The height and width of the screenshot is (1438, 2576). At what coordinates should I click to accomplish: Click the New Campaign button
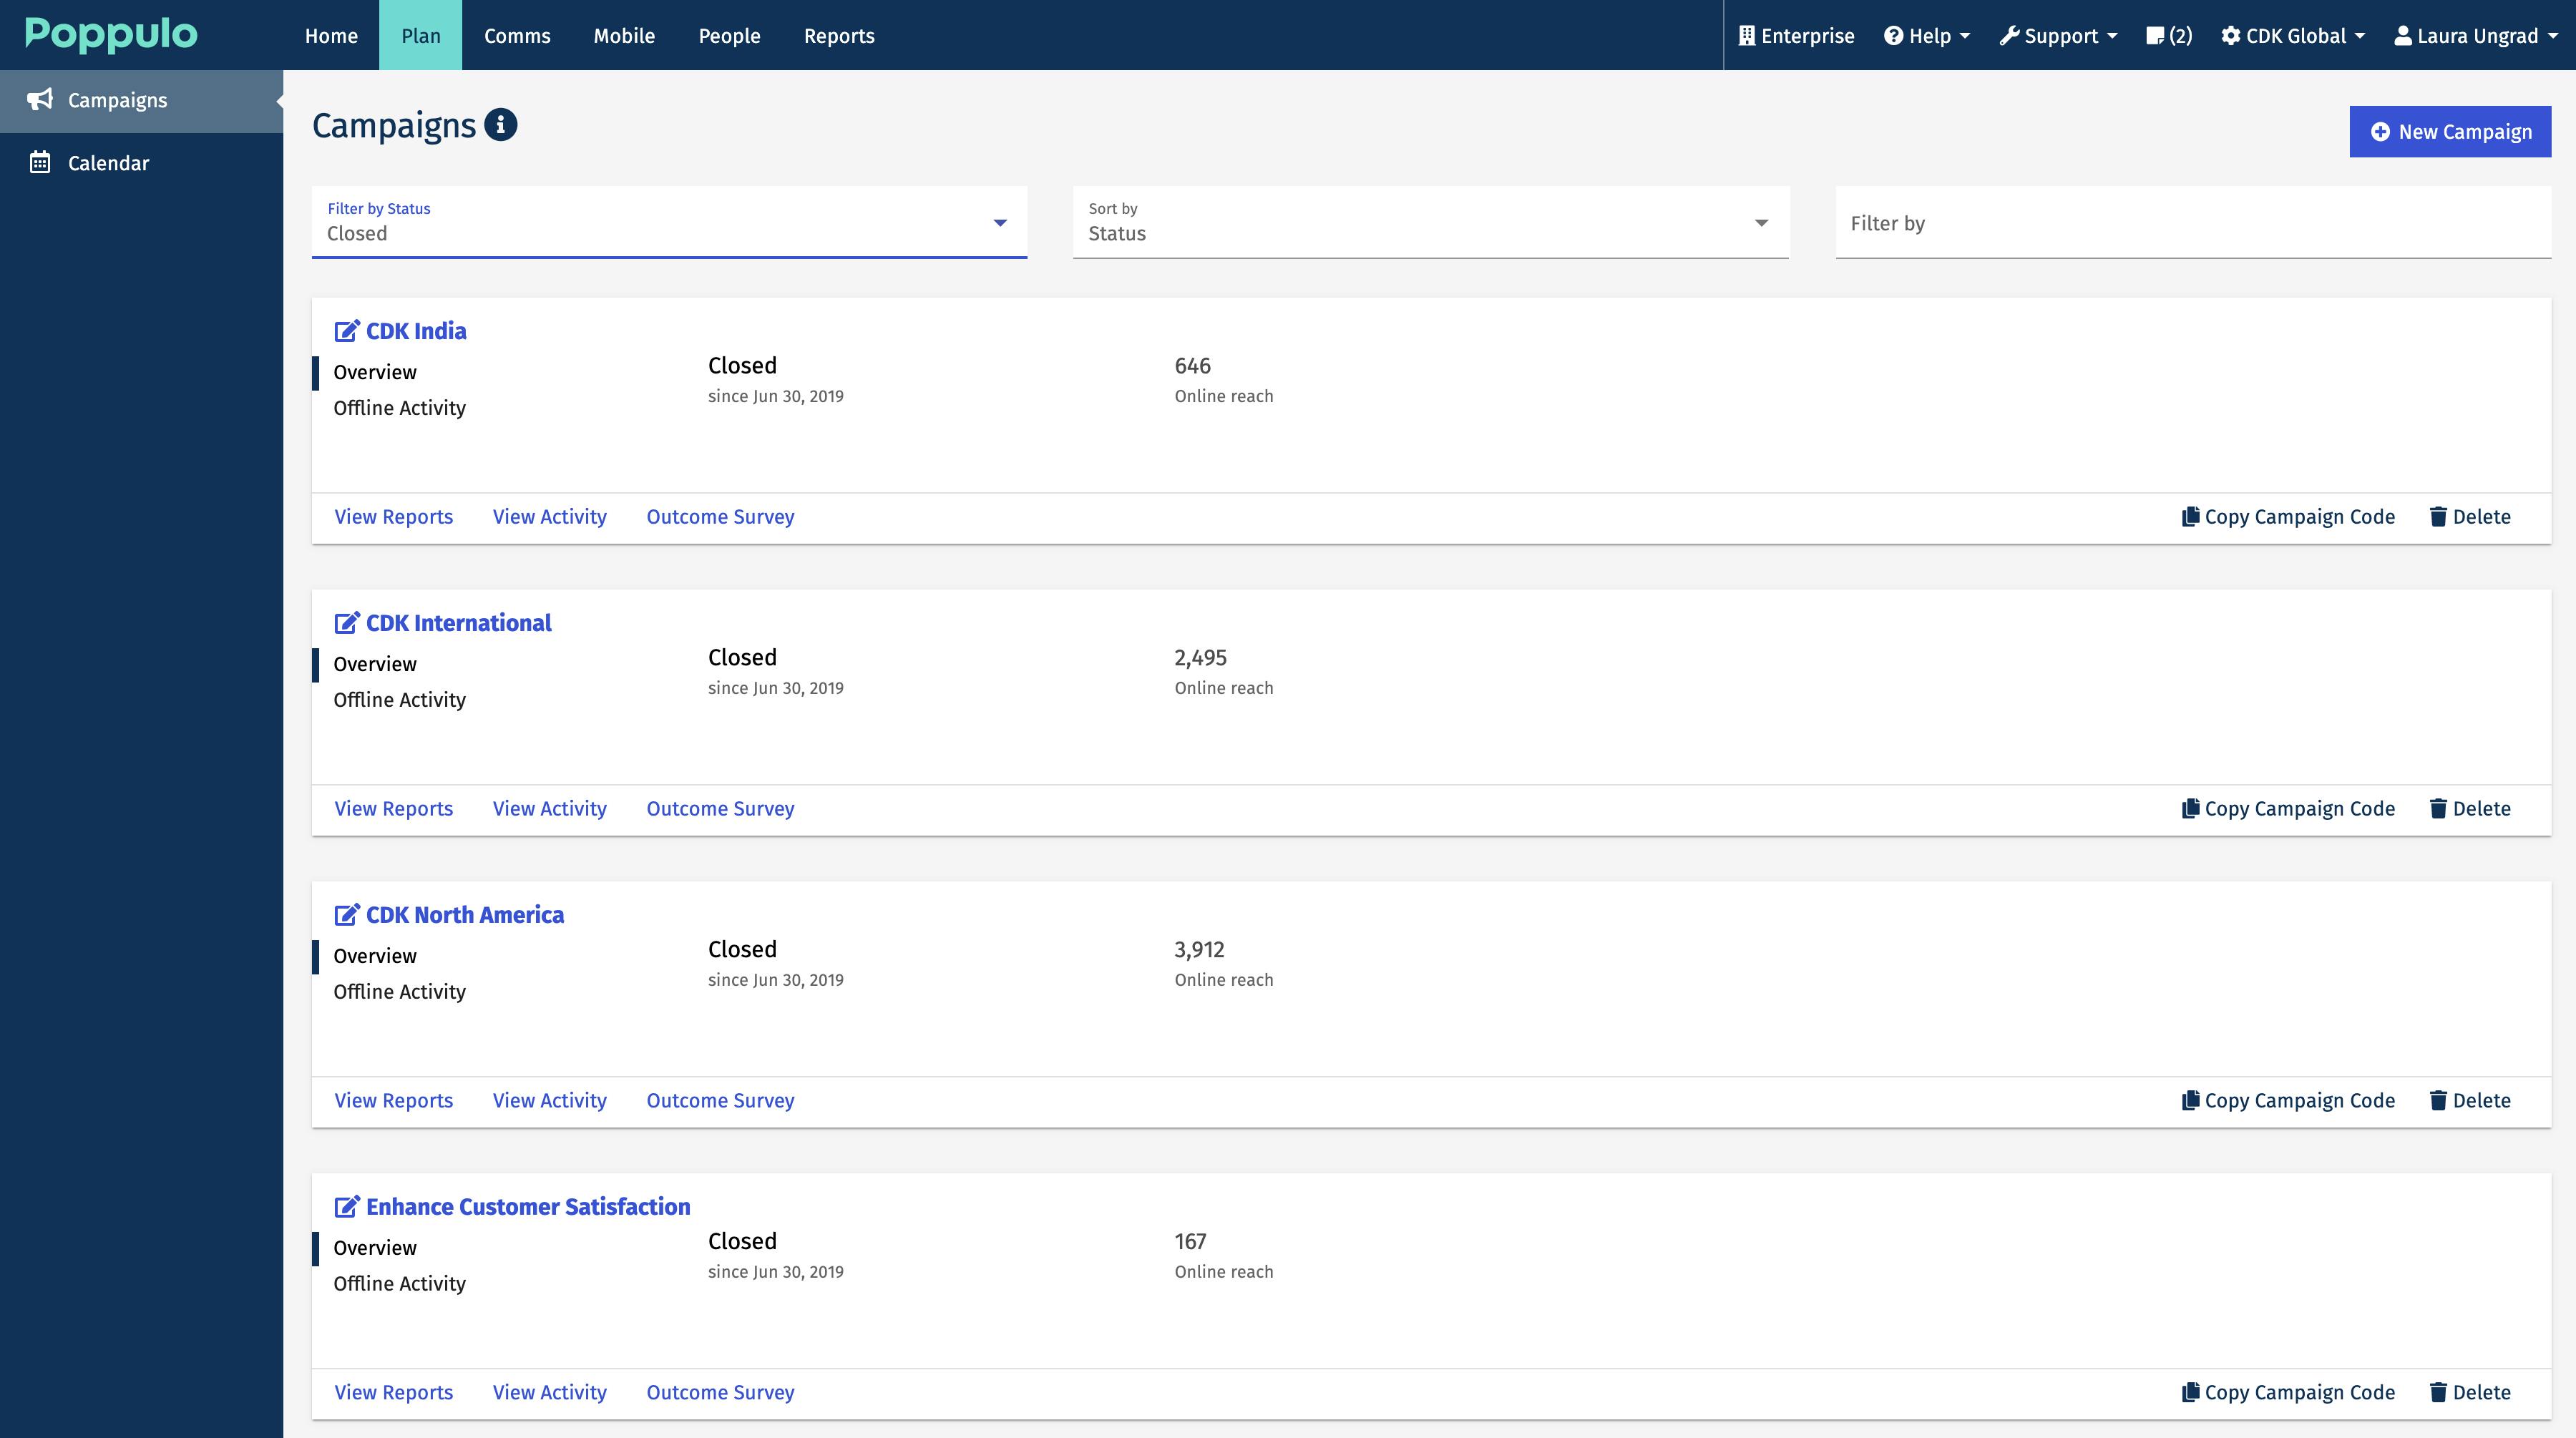2449,131
